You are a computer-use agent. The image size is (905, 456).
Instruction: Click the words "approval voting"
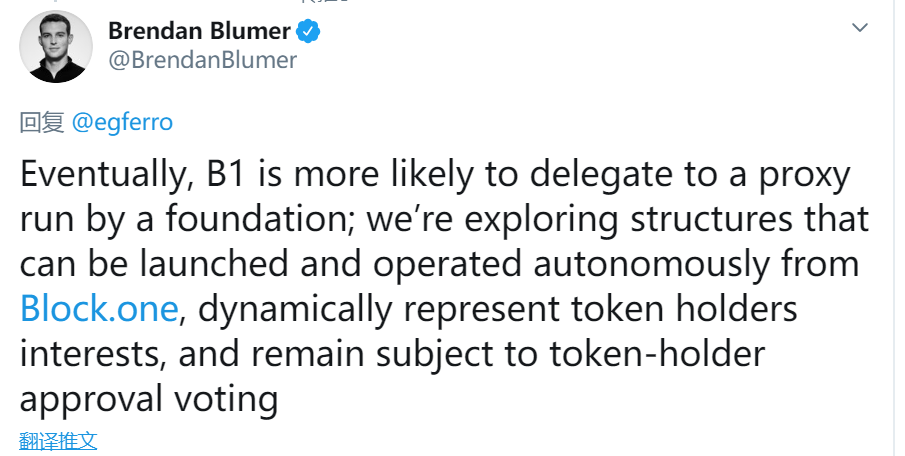(x=149, y=400)
